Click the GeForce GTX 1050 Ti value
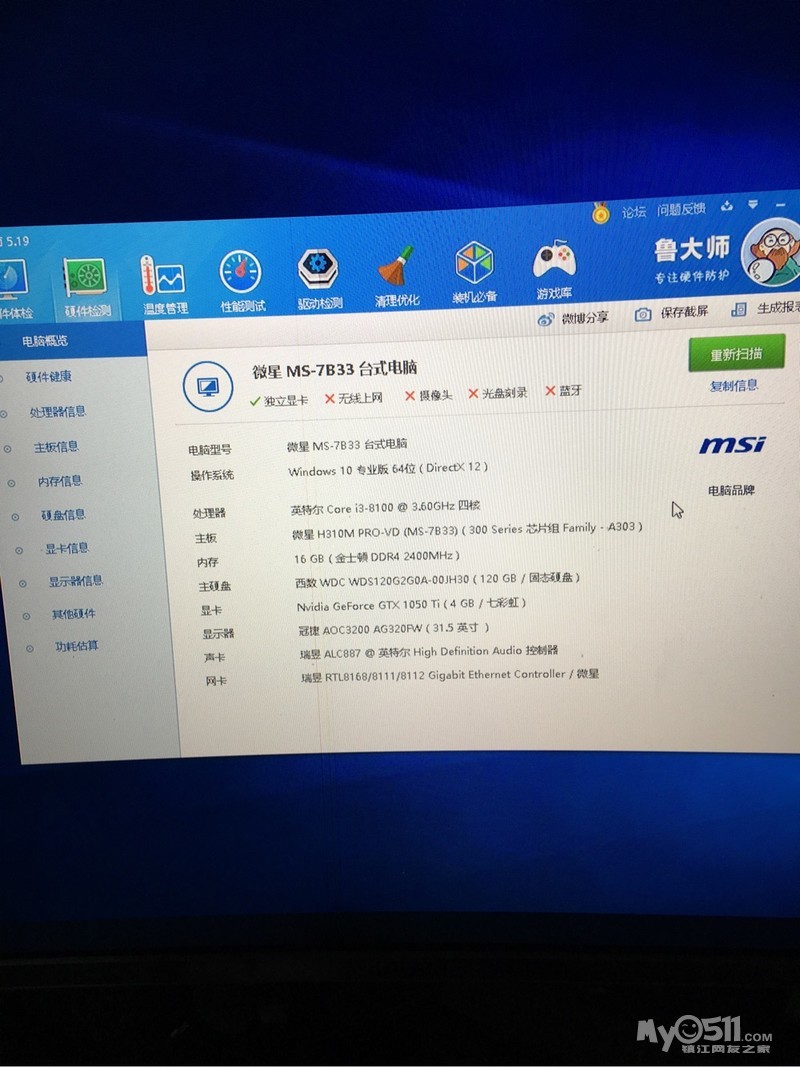The width and height of the screenshot is (800, 1067). click(412, 604)
